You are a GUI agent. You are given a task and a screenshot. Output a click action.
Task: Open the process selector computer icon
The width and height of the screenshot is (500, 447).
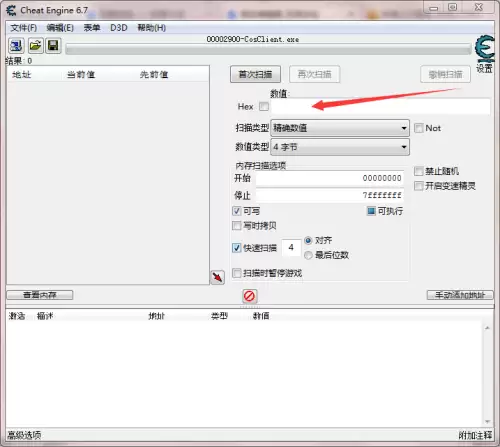point(16,46)
